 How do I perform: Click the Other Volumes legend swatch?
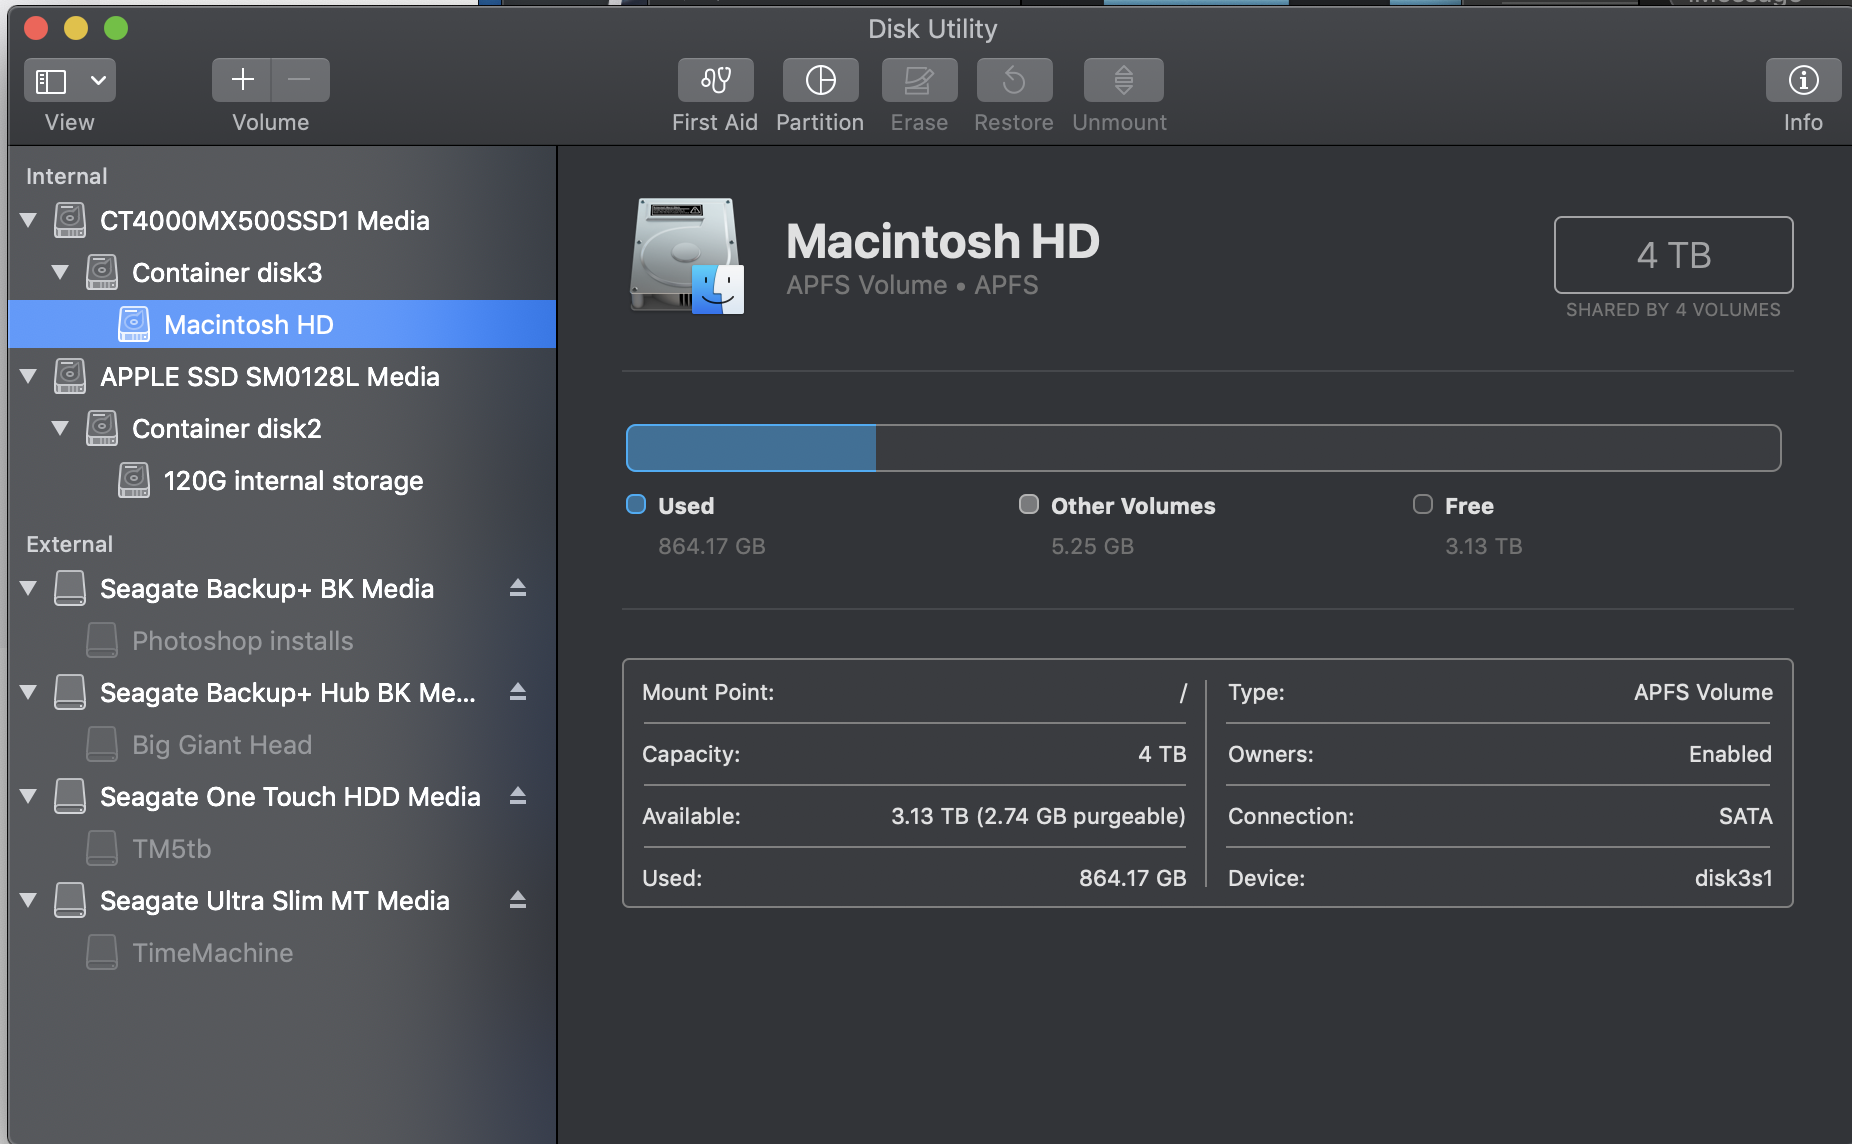coord(1029,504)
